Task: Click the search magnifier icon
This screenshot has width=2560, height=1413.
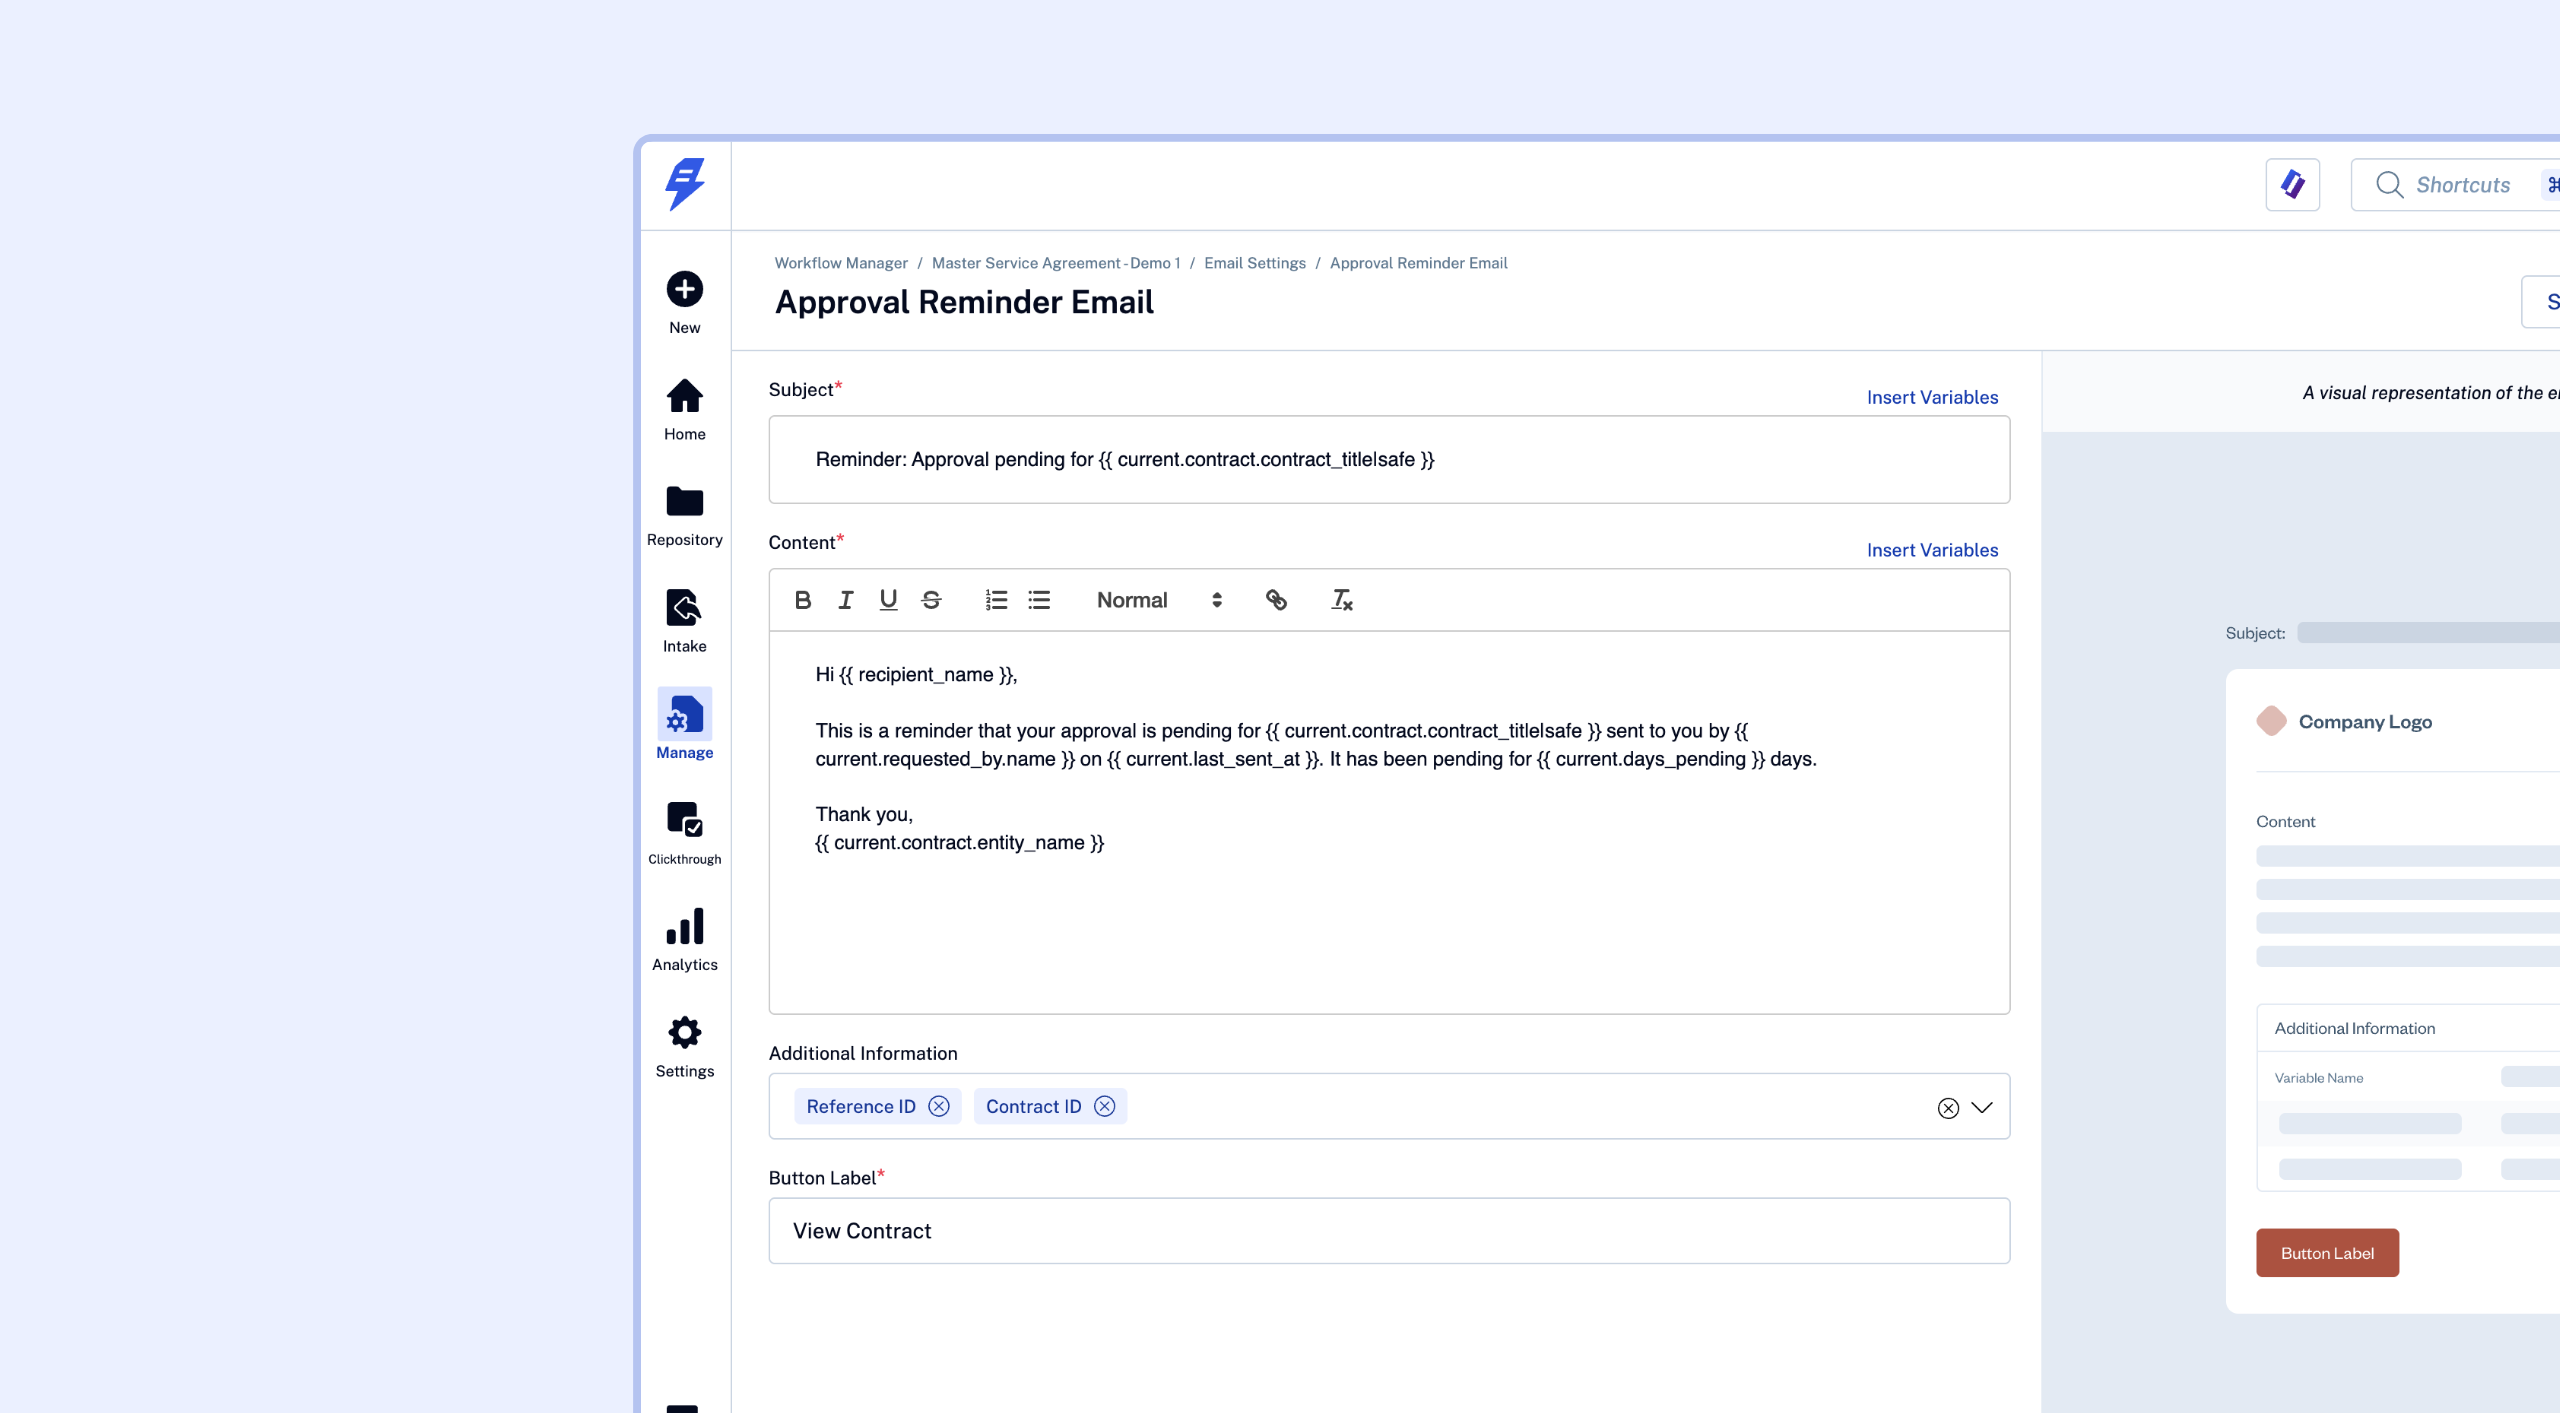Action: pyautogui.click(x=2389, y=185)
